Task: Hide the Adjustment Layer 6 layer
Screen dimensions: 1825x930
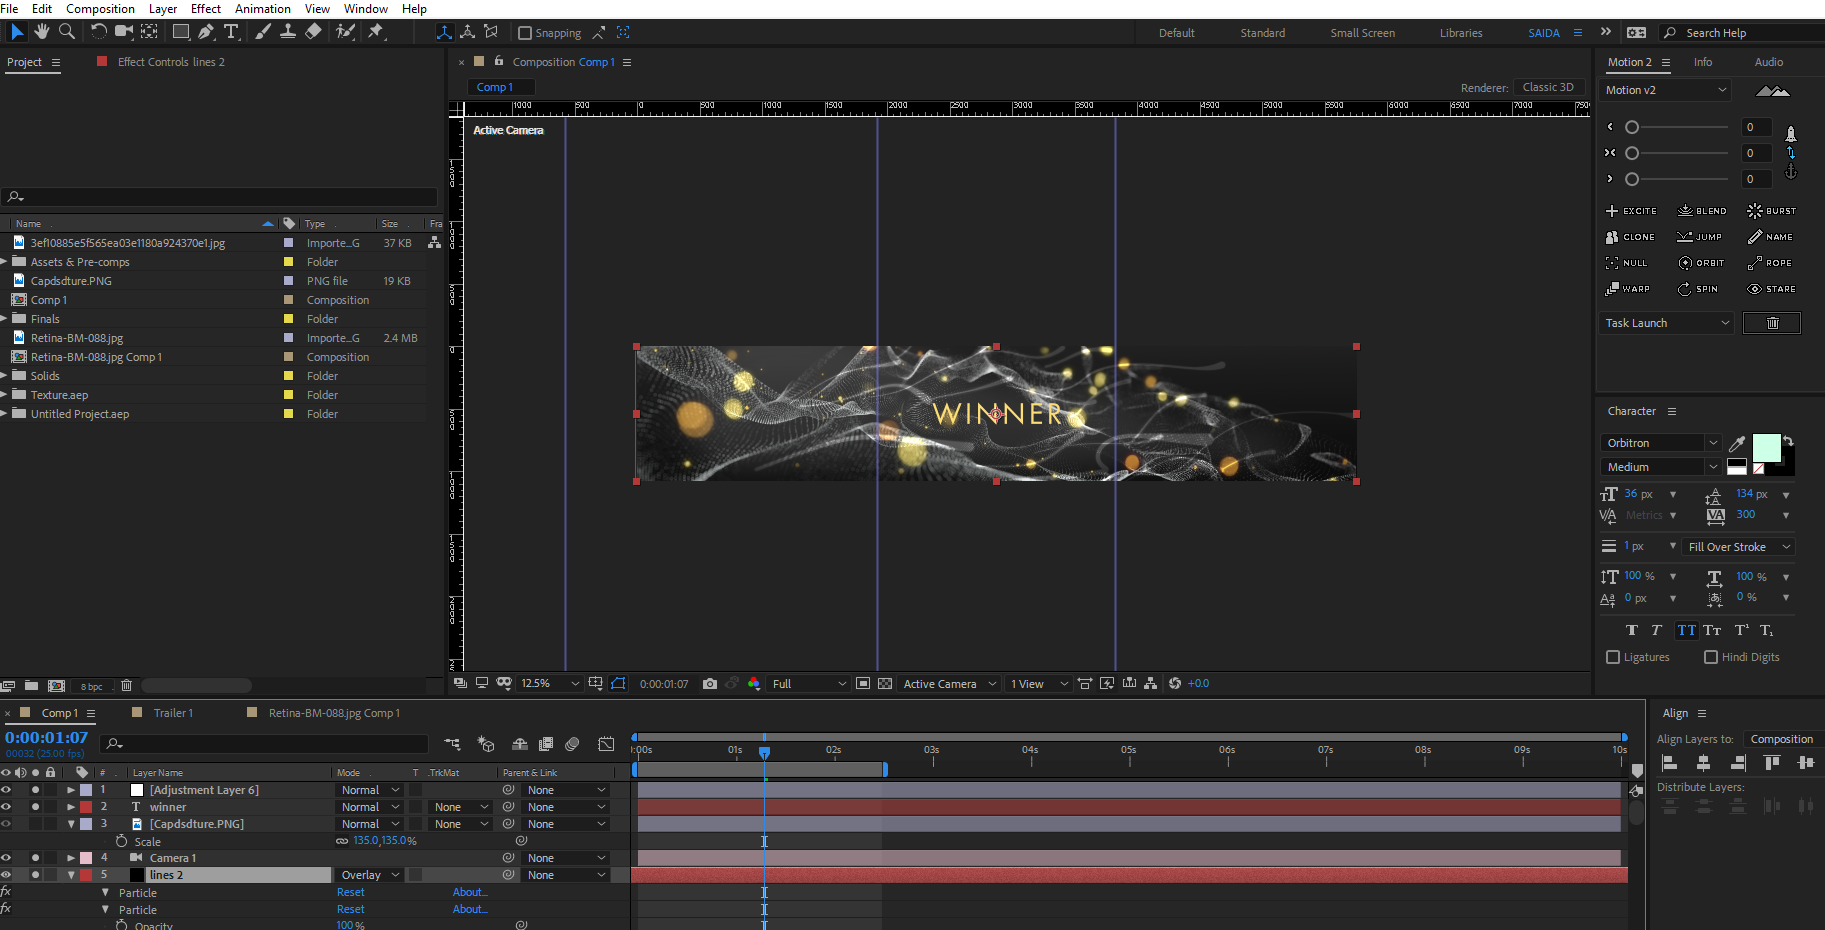Action: click(6, 790)
